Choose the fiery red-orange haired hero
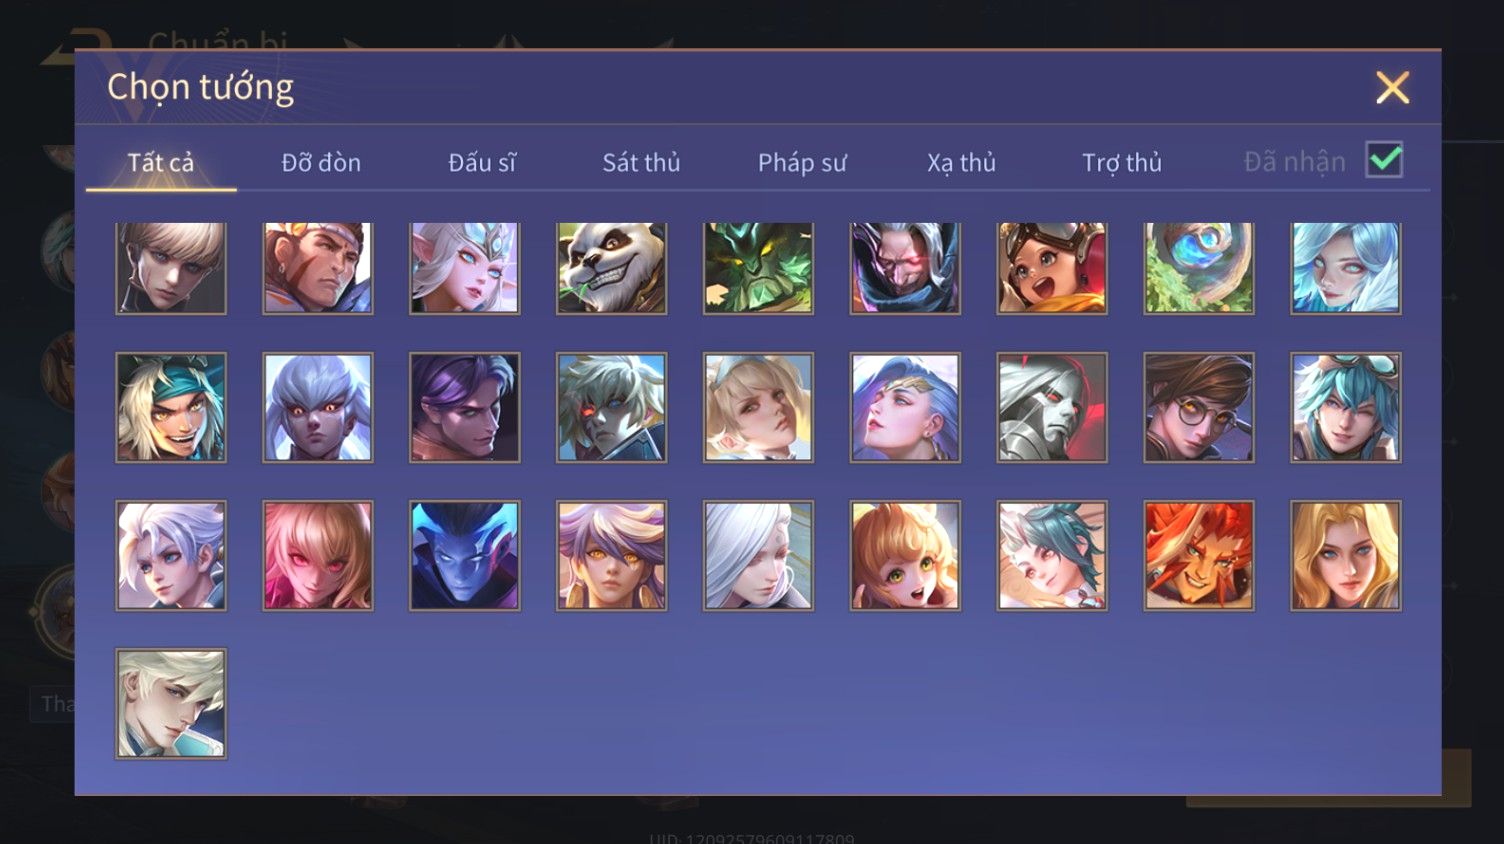1504x844 pixels. tap(1199, 555)
